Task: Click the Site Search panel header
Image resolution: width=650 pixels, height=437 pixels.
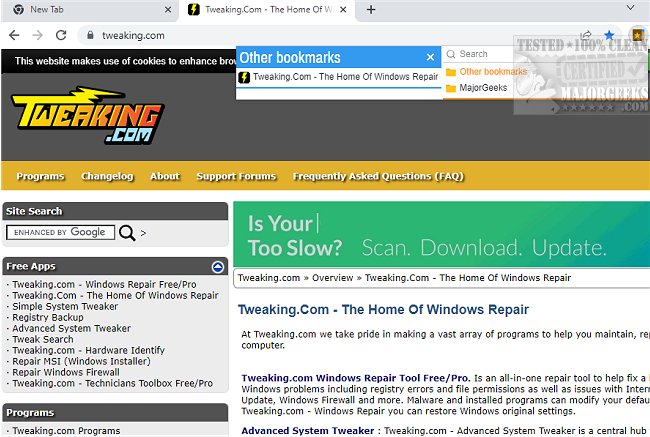Action: coord(115,211)
